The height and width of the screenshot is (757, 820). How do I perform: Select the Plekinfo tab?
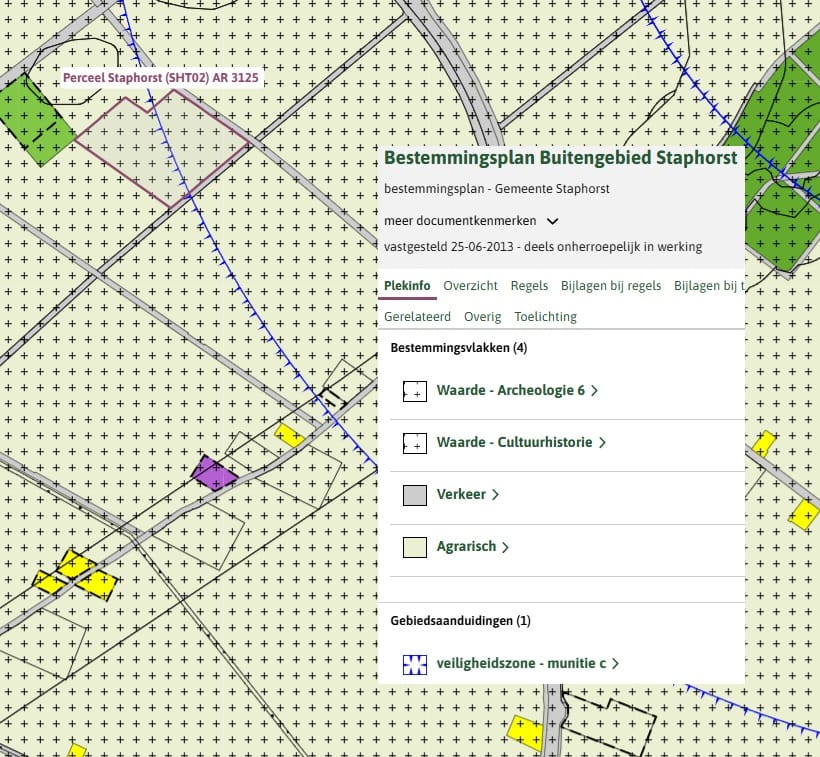pyautogui.click(x=407, y=286)
